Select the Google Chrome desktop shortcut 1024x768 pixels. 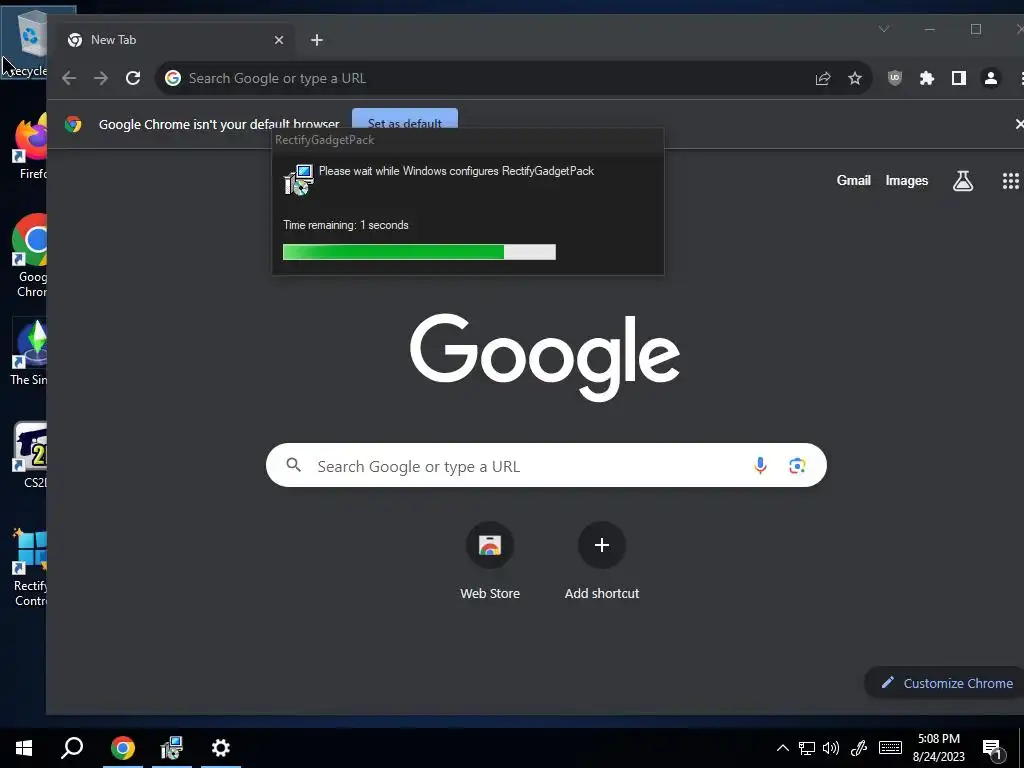(x=29, y=256)
